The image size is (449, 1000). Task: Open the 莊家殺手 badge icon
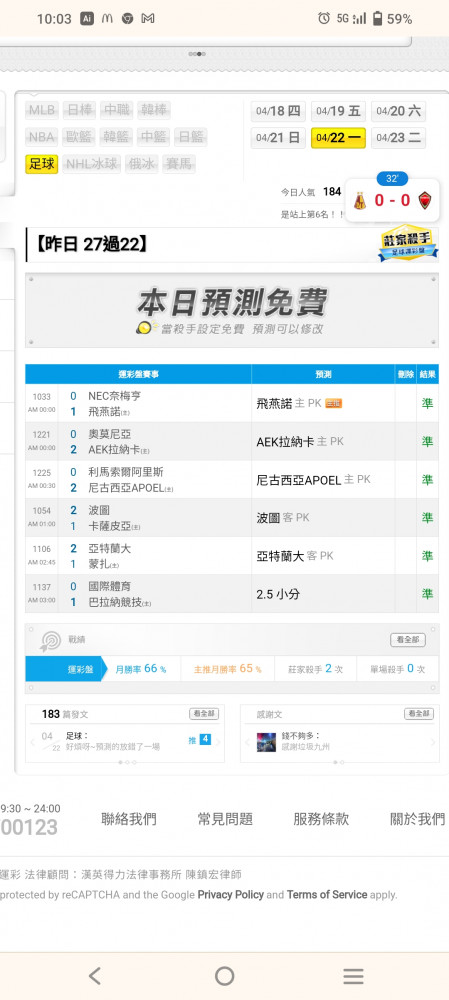pos(408,242)
